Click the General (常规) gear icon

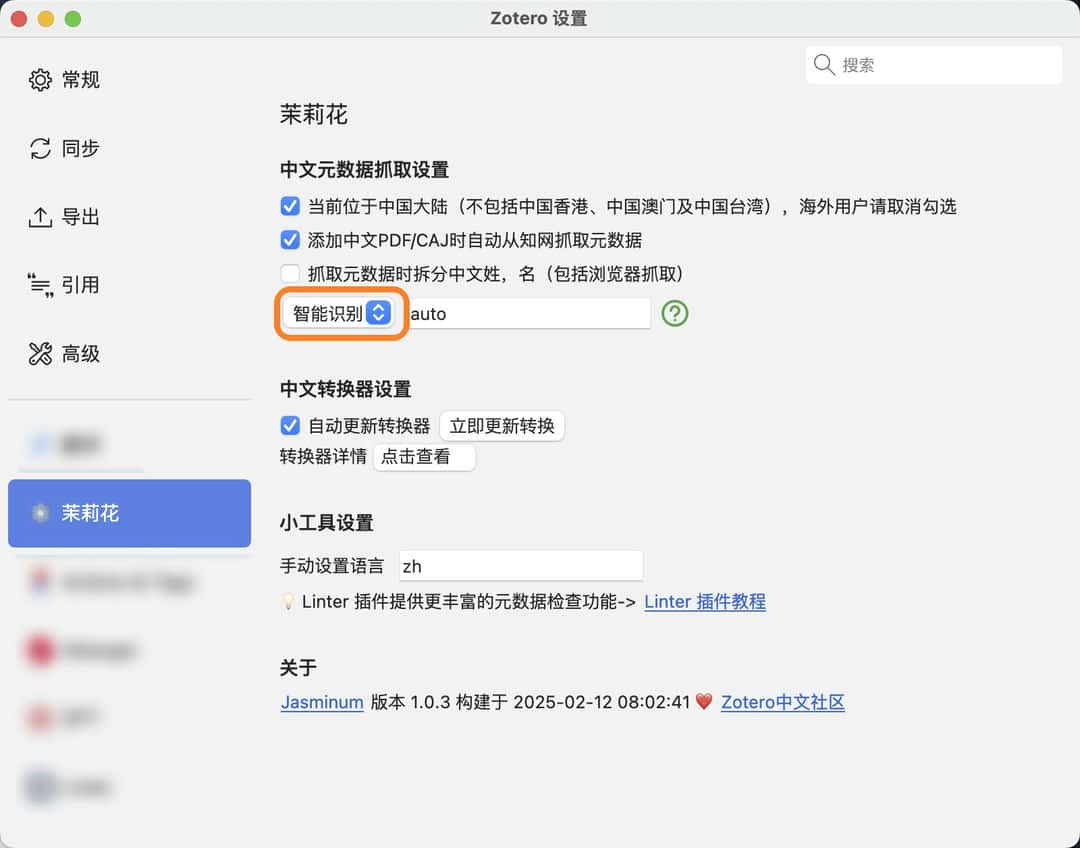40,80
